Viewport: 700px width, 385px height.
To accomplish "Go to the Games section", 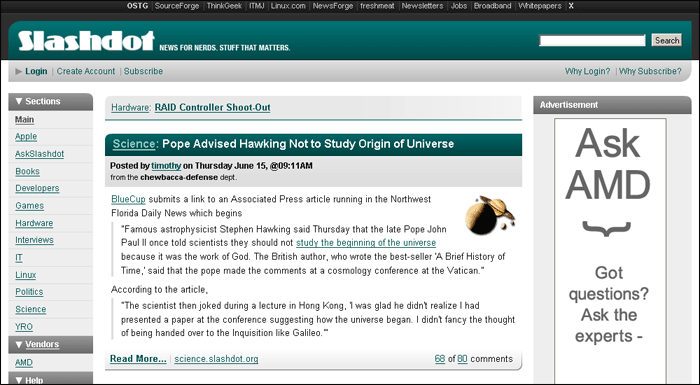I will pos(29,206).
